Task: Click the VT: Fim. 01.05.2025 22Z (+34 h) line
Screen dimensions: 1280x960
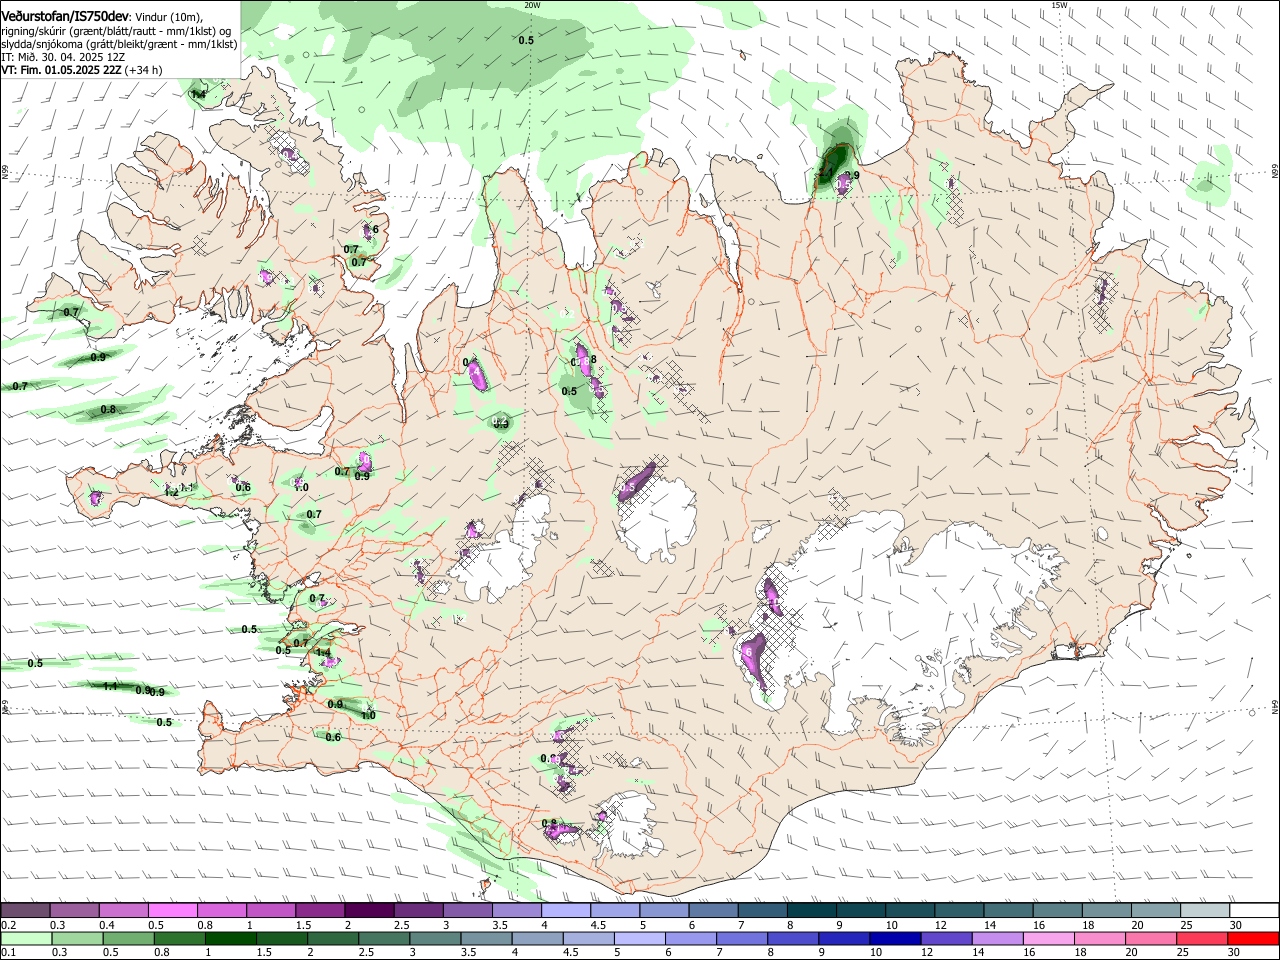Action: (82, 70)
